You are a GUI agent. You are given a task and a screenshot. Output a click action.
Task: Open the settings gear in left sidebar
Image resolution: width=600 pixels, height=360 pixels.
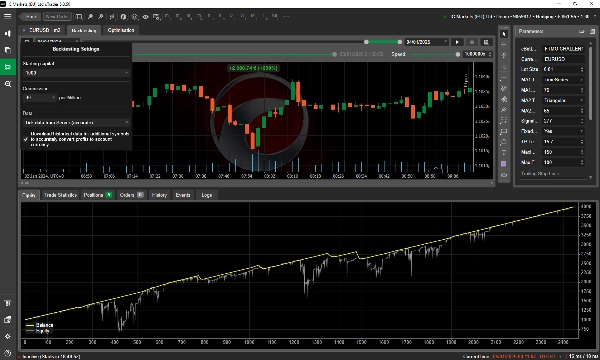point(7,336)
